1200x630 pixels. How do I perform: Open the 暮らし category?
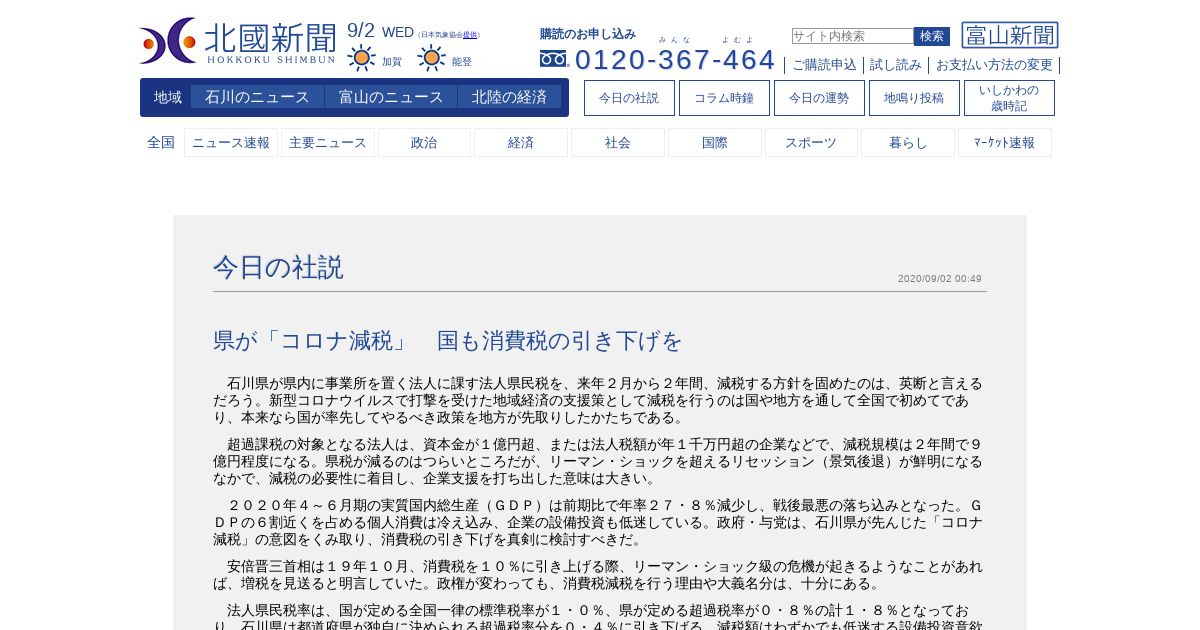click(x=908, y=143)
